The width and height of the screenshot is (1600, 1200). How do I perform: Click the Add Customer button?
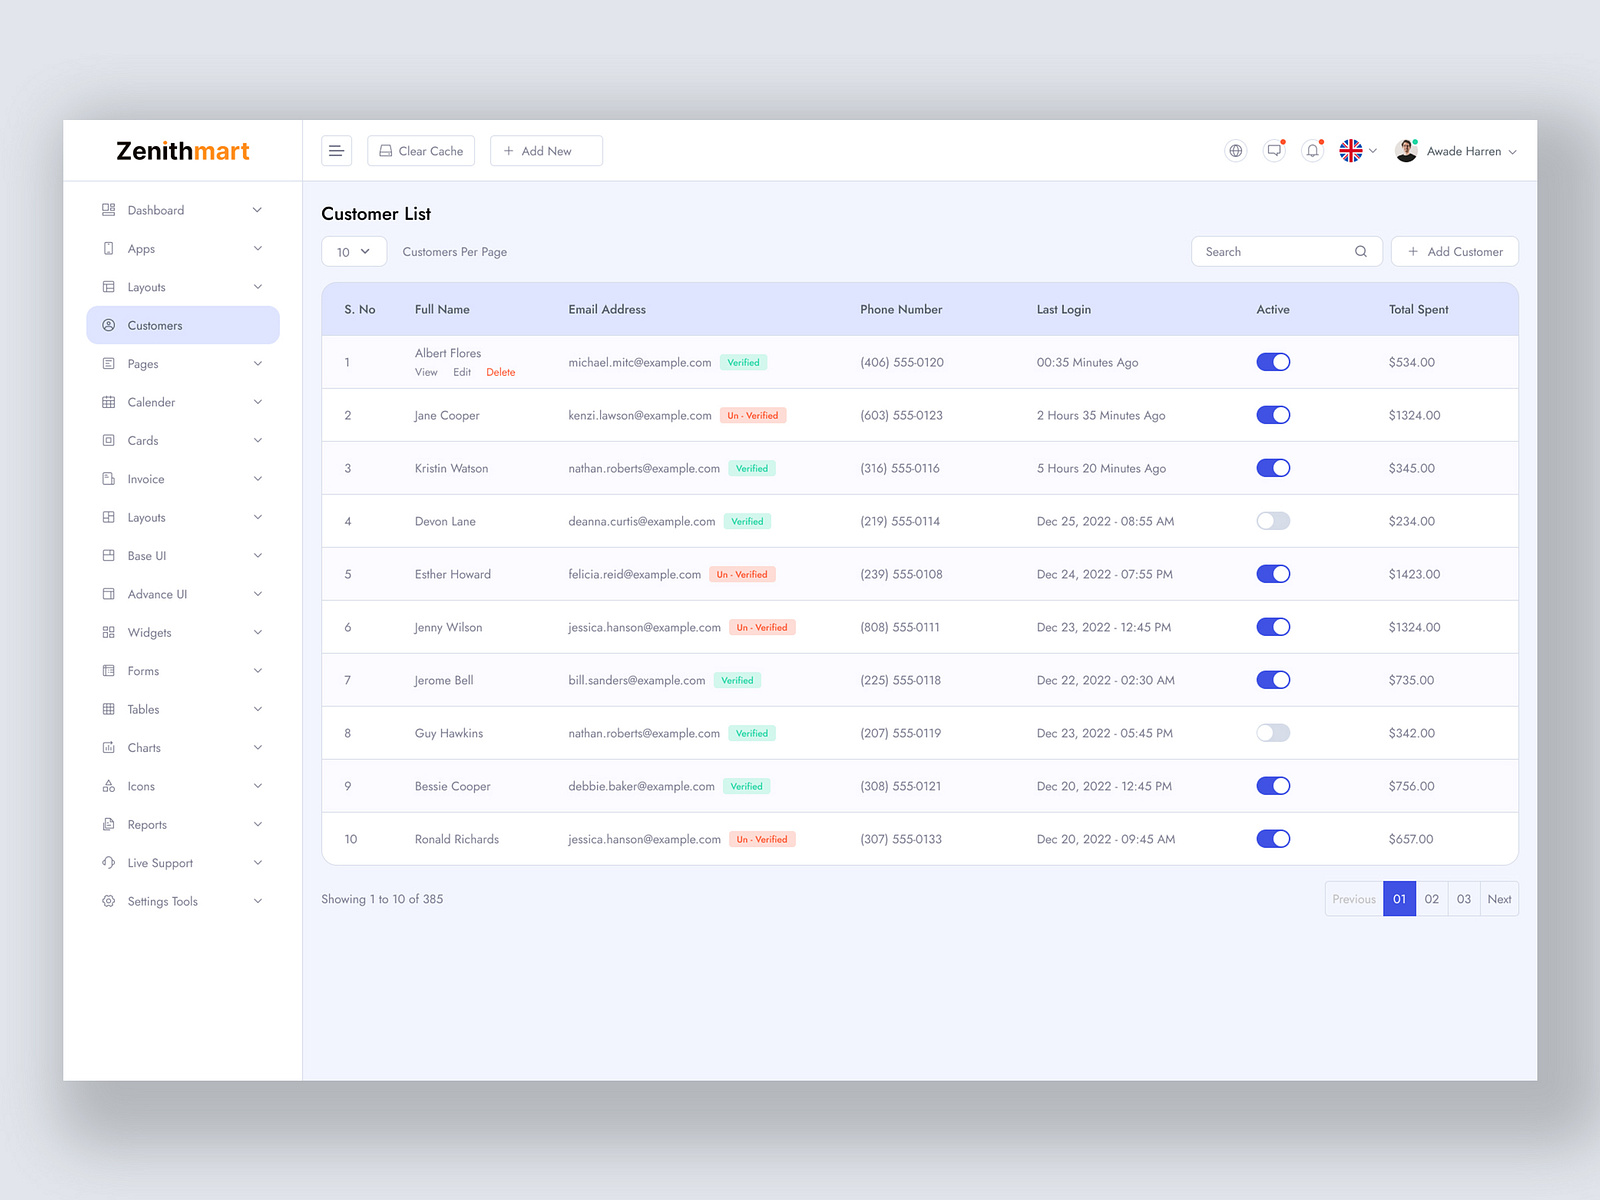[1454, 251]
